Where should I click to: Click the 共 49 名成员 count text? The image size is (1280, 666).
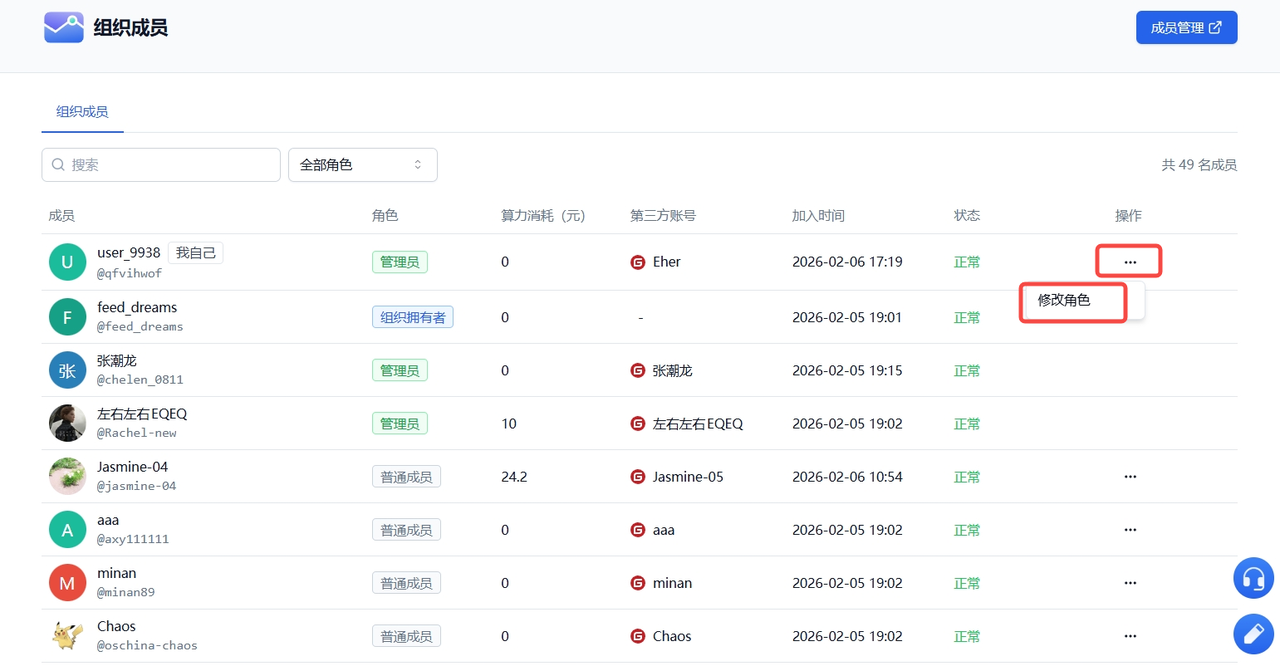(1199, 165)
